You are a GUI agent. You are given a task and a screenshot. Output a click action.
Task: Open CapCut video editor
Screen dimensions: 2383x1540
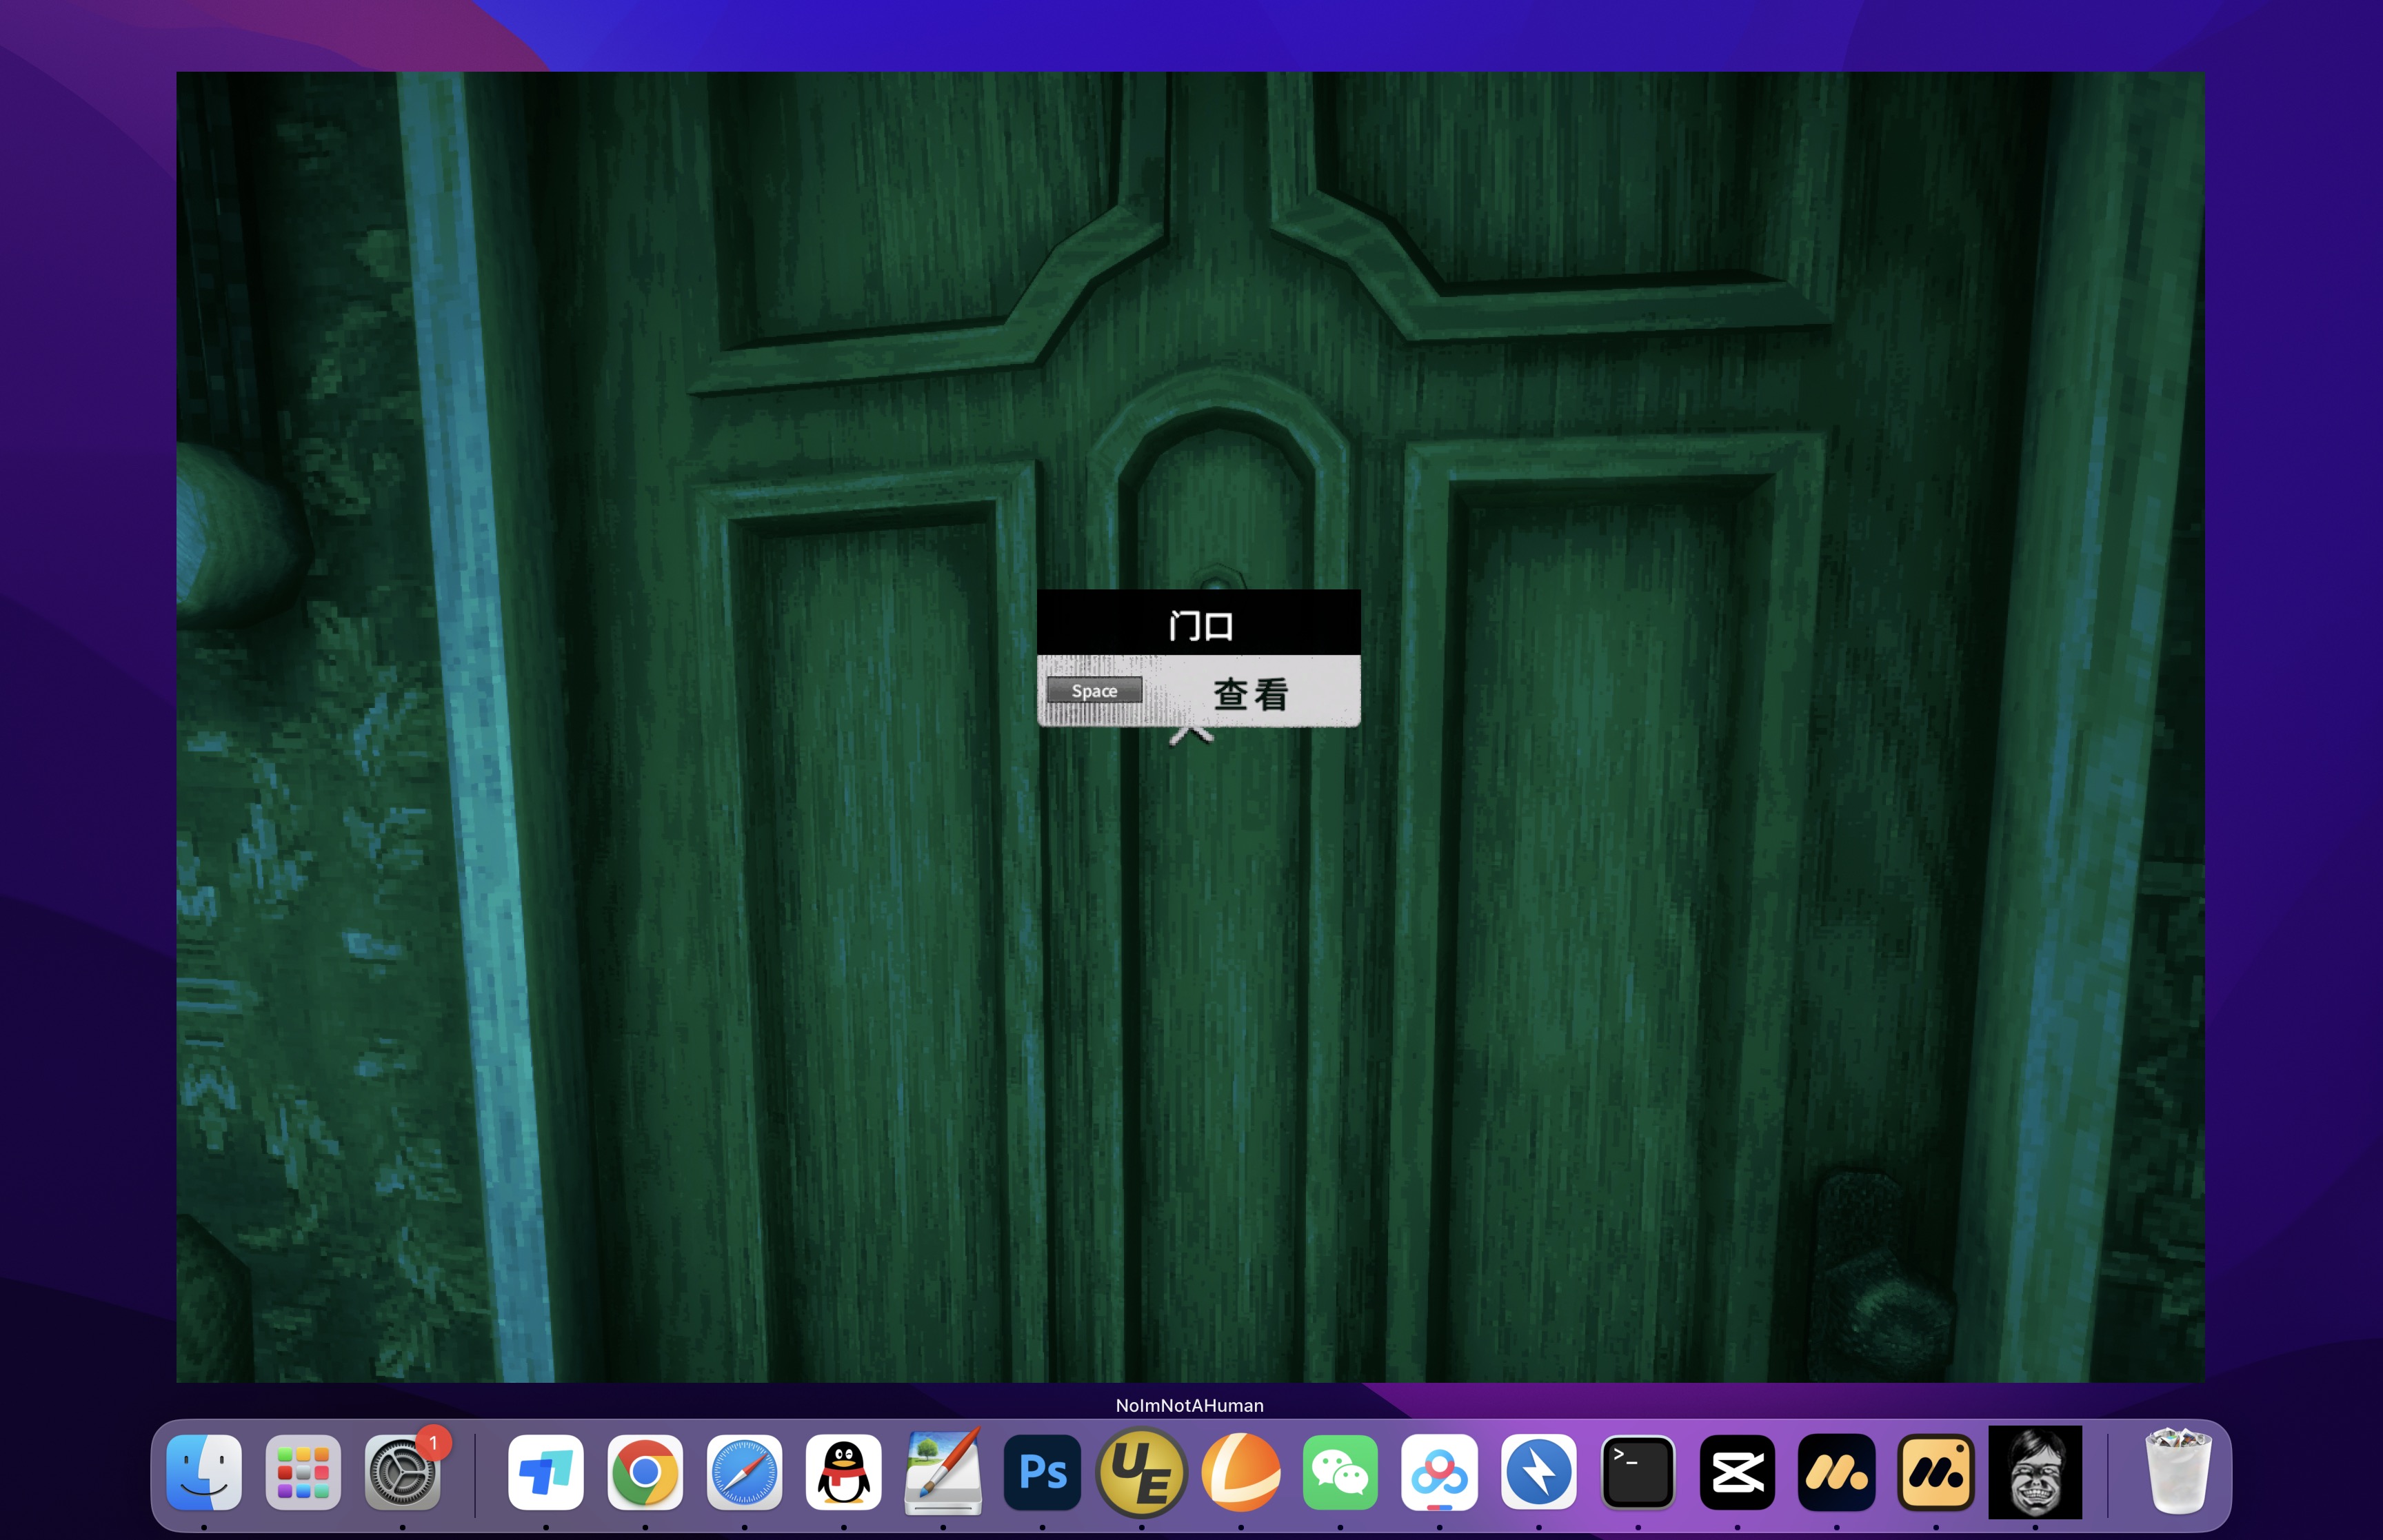[x=1737, y=1472]
